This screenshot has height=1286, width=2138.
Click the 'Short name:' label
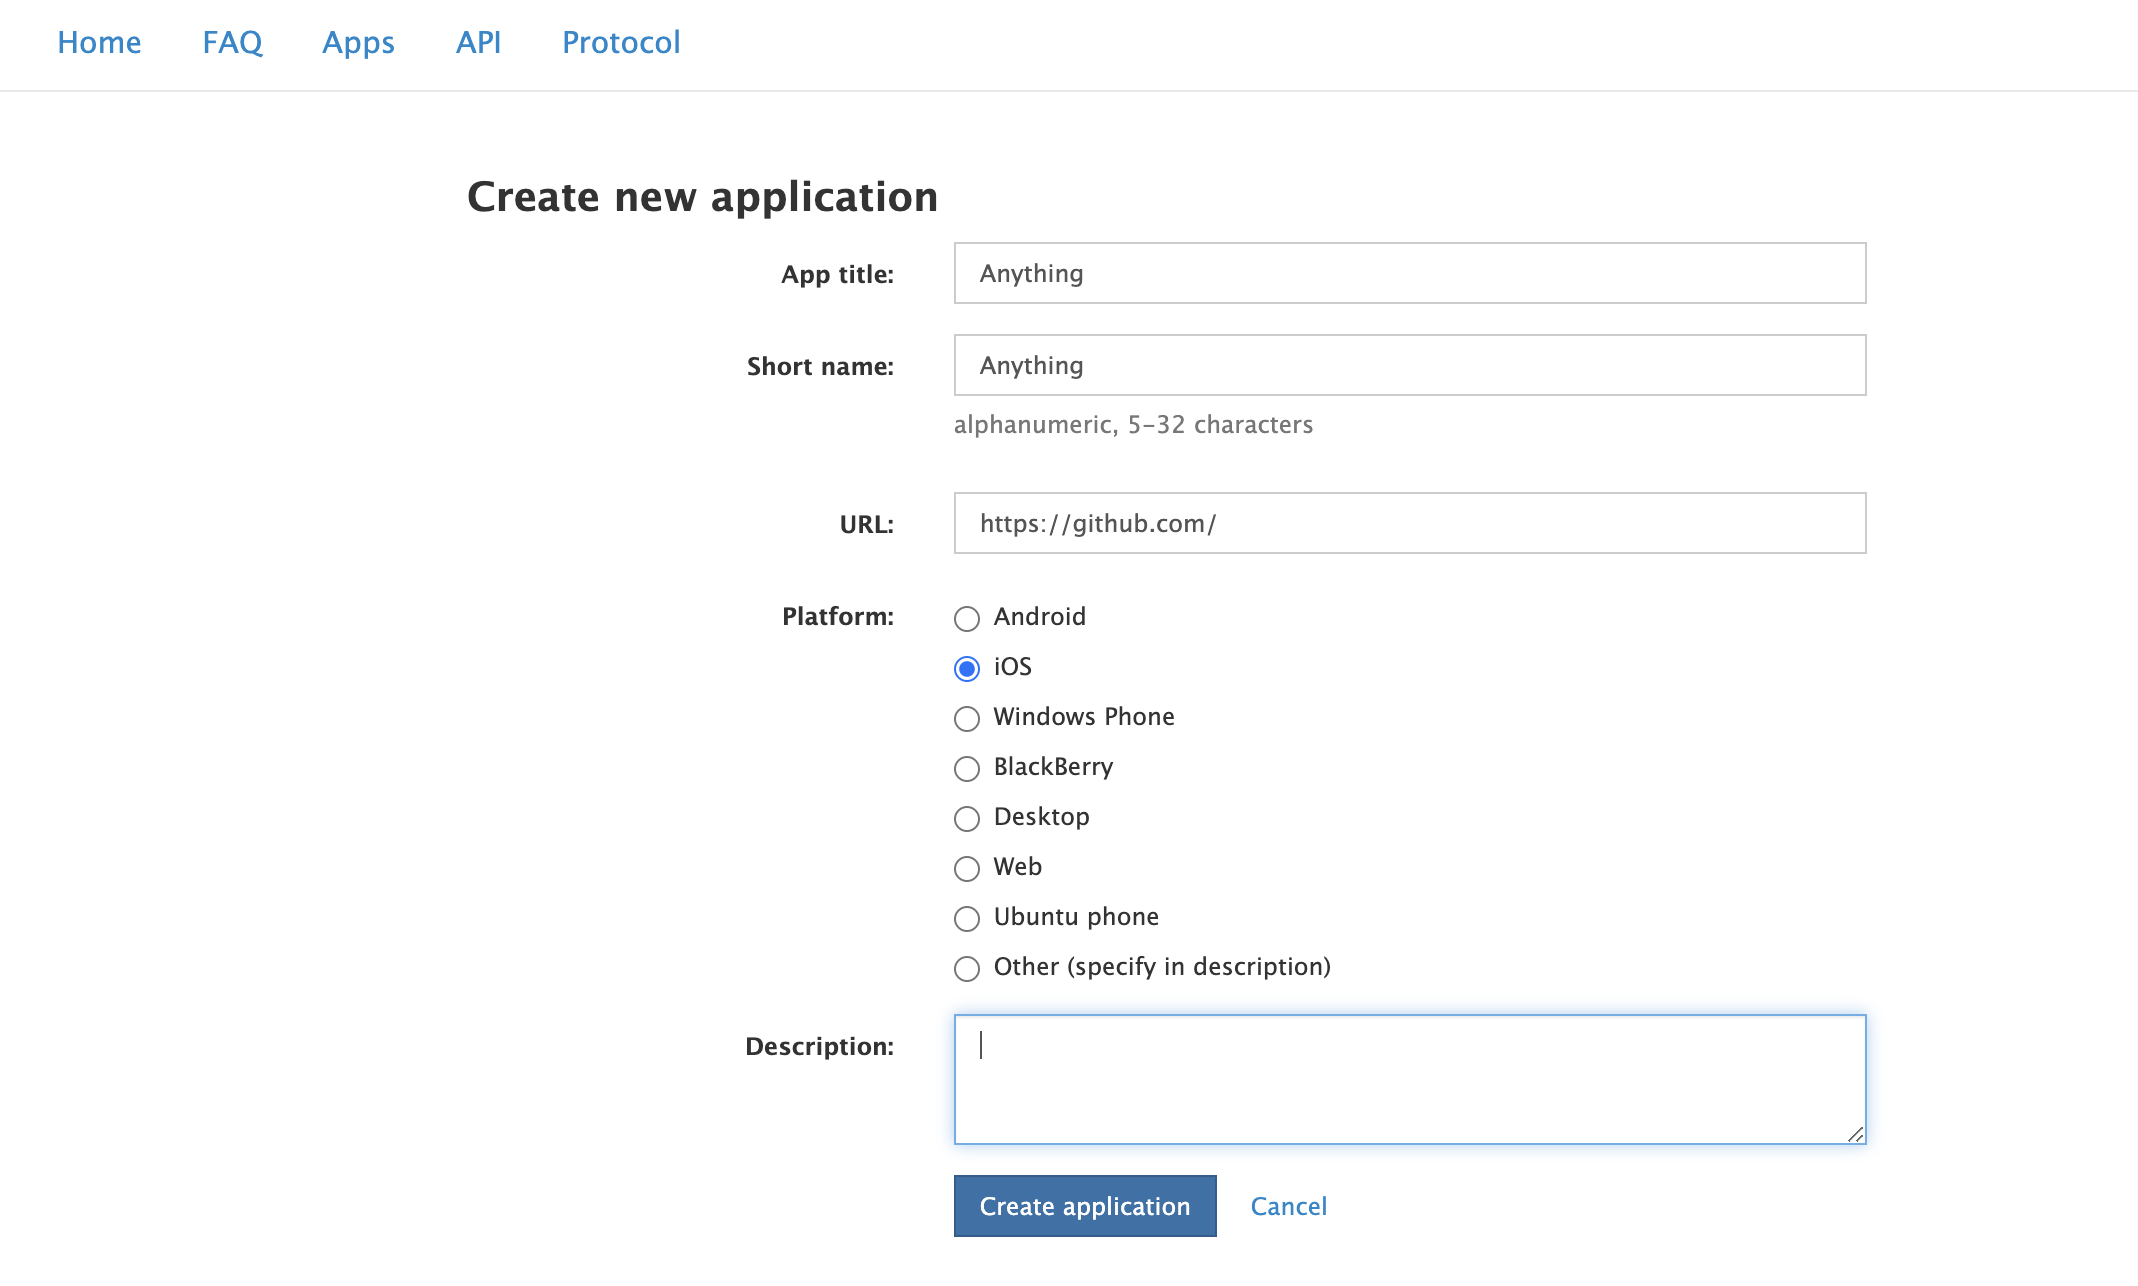click(821, 367)
